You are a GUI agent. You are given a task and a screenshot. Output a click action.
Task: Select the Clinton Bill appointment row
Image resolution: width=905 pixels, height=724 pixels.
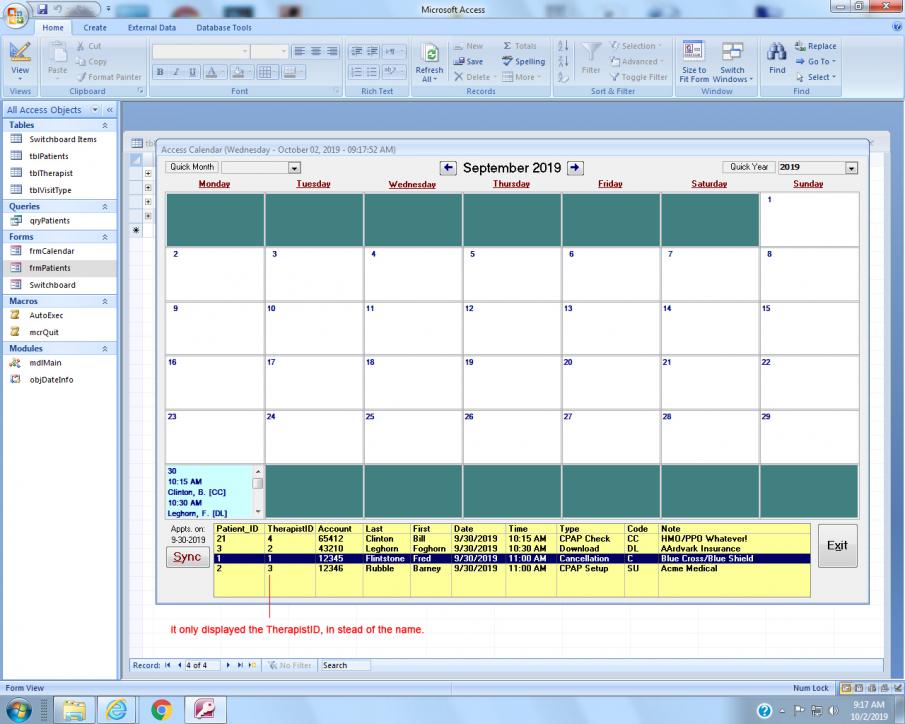click(x=511, y=539)
